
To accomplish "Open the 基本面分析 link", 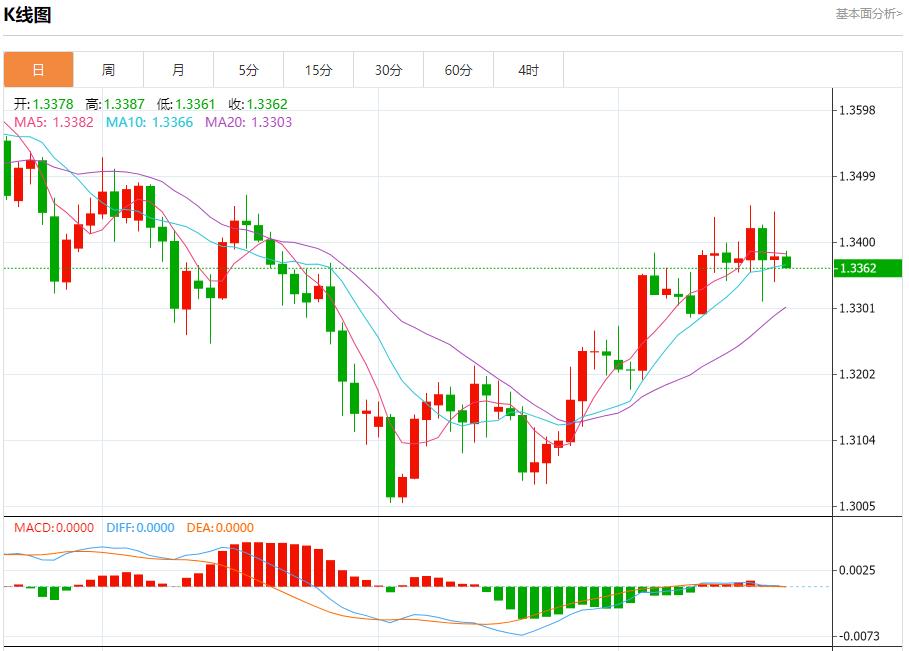I will (x=868, y=14).
